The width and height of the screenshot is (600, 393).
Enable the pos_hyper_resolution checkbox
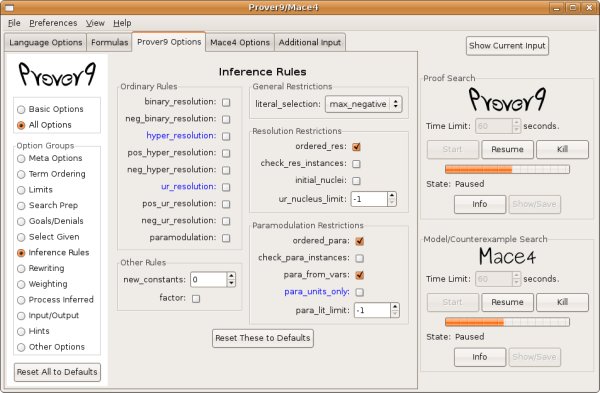click(226, 153)
